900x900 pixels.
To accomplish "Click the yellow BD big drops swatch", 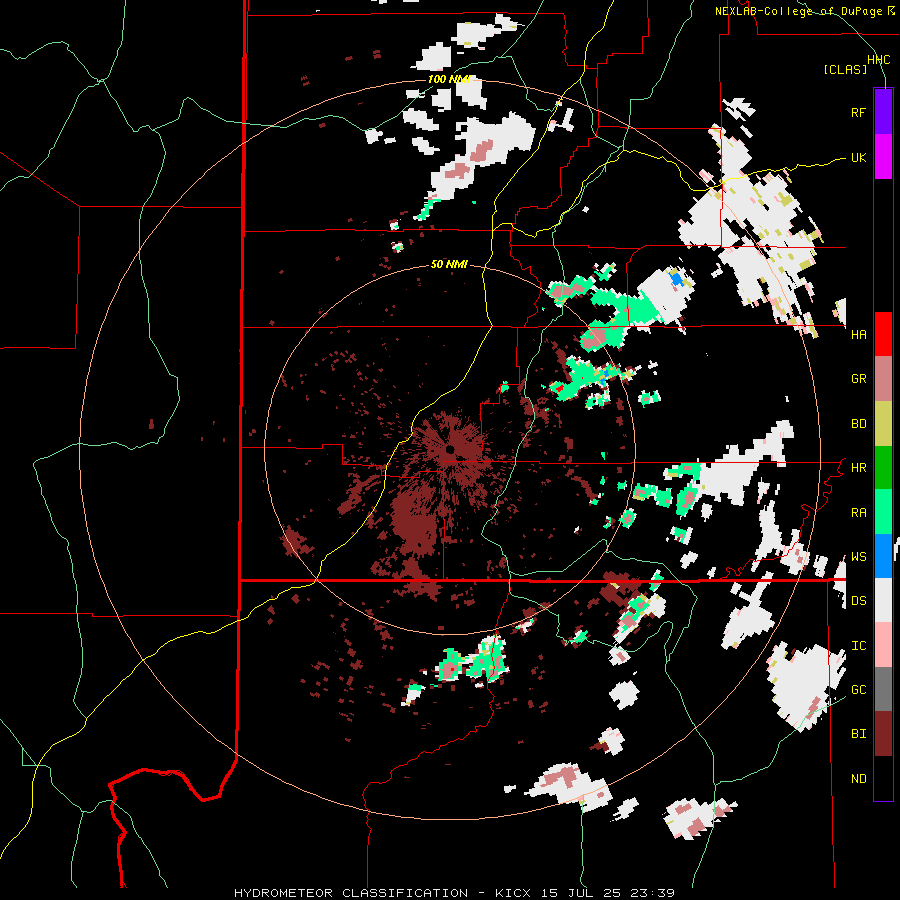I will click(x=883, y=424).
